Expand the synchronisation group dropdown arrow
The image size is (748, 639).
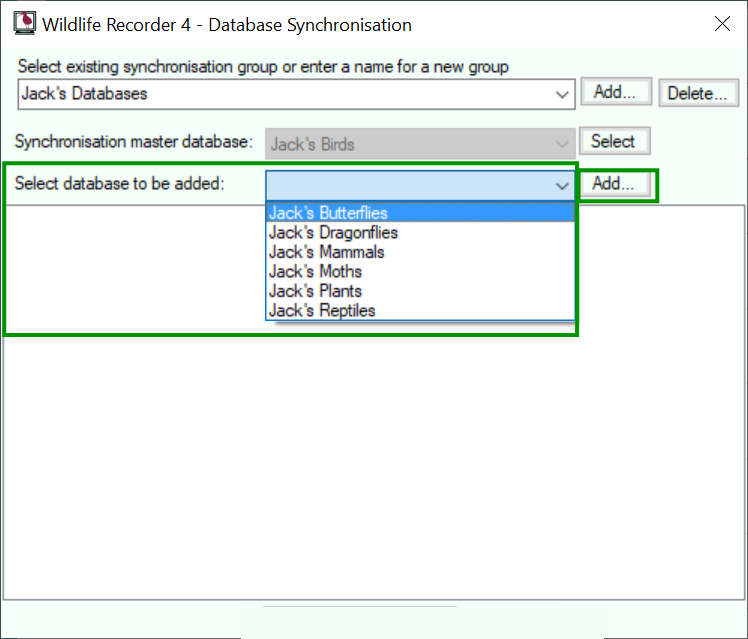click(x=562, y=94)
